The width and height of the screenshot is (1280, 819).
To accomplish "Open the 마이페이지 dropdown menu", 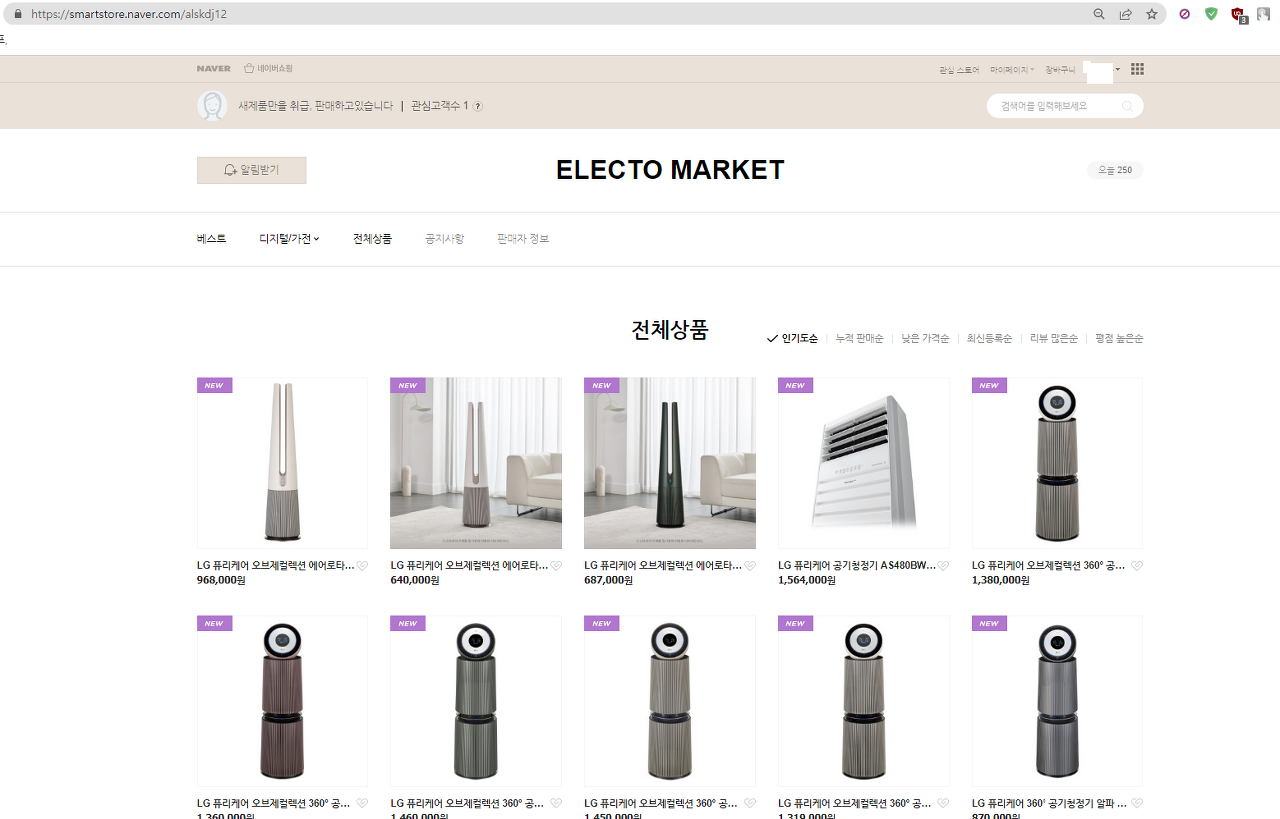I will click(x=1012, y=70).
